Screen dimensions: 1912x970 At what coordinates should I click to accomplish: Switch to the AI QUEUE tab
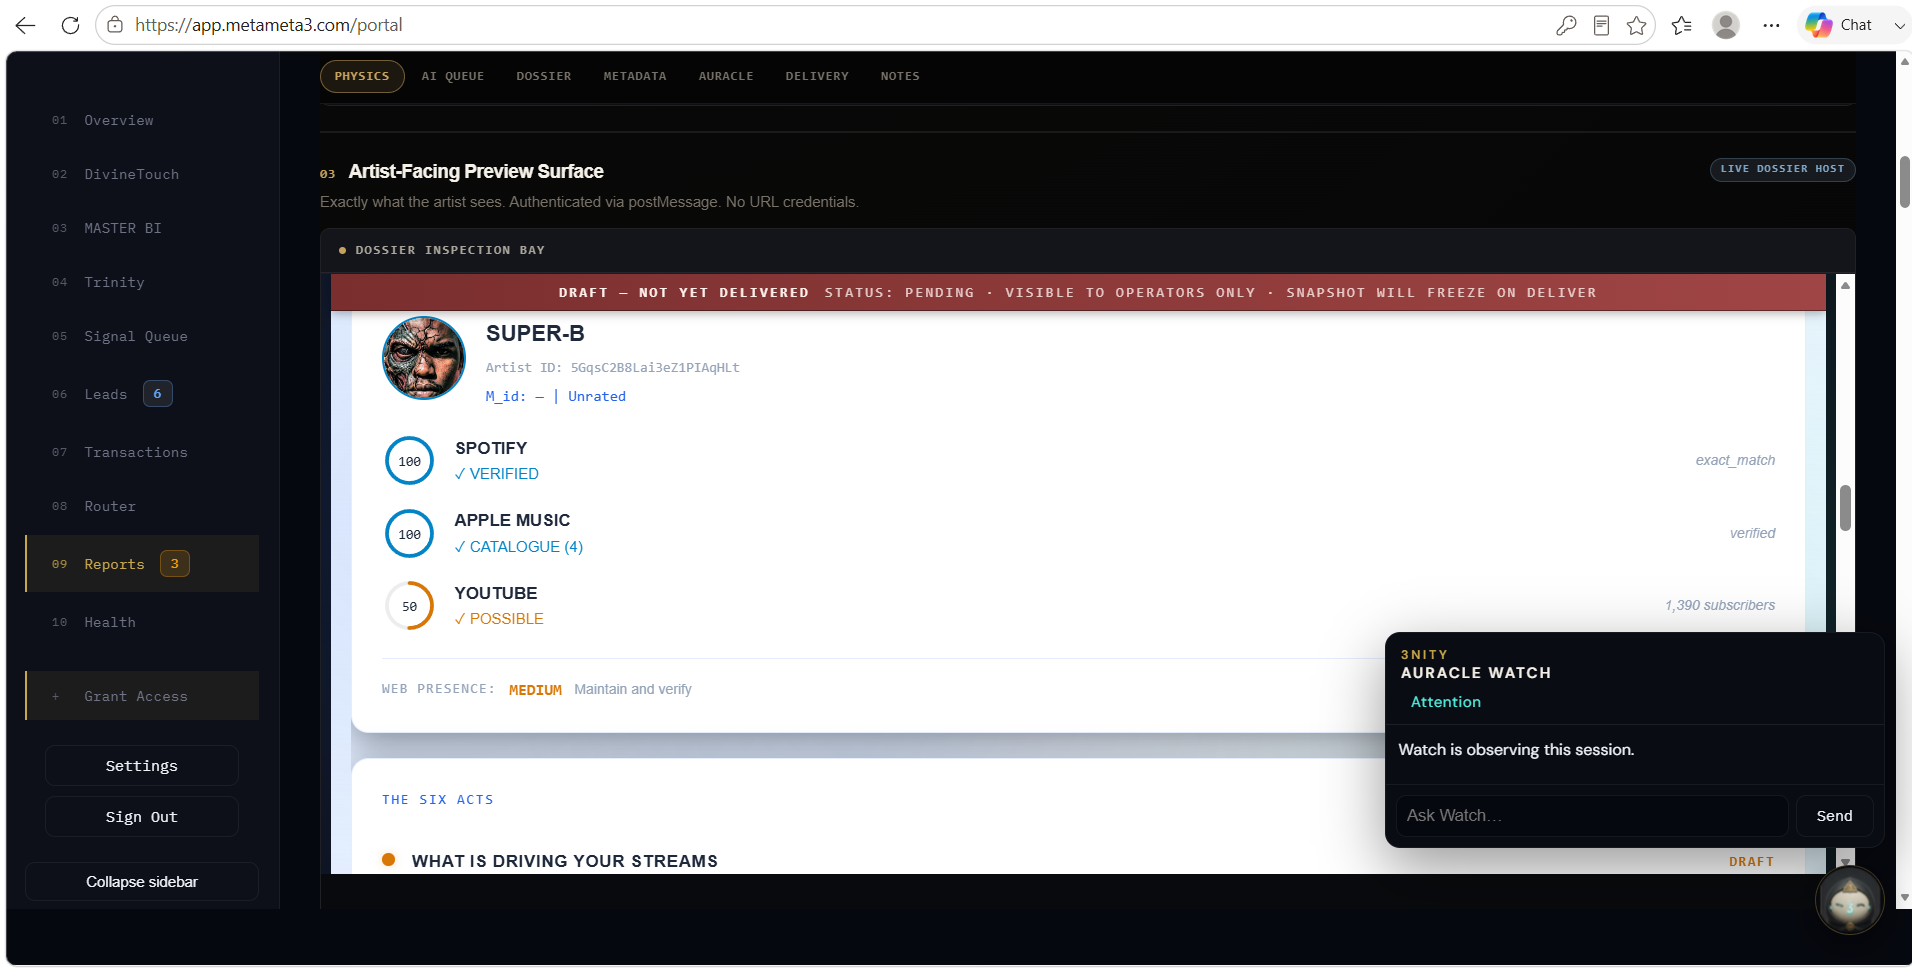click(x=453, y=76)
